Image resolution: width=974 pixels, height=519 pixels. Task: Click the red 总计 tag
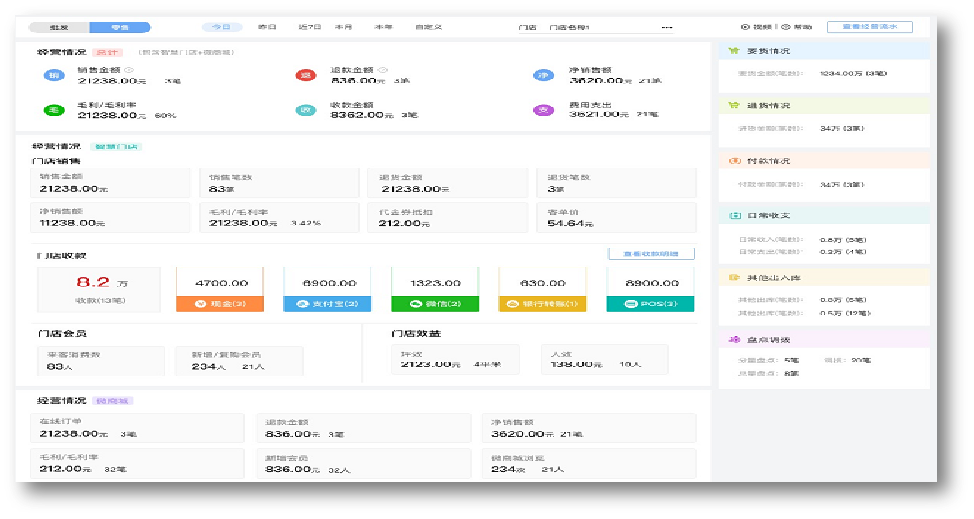pyautogui.click(x=107, y=53)
